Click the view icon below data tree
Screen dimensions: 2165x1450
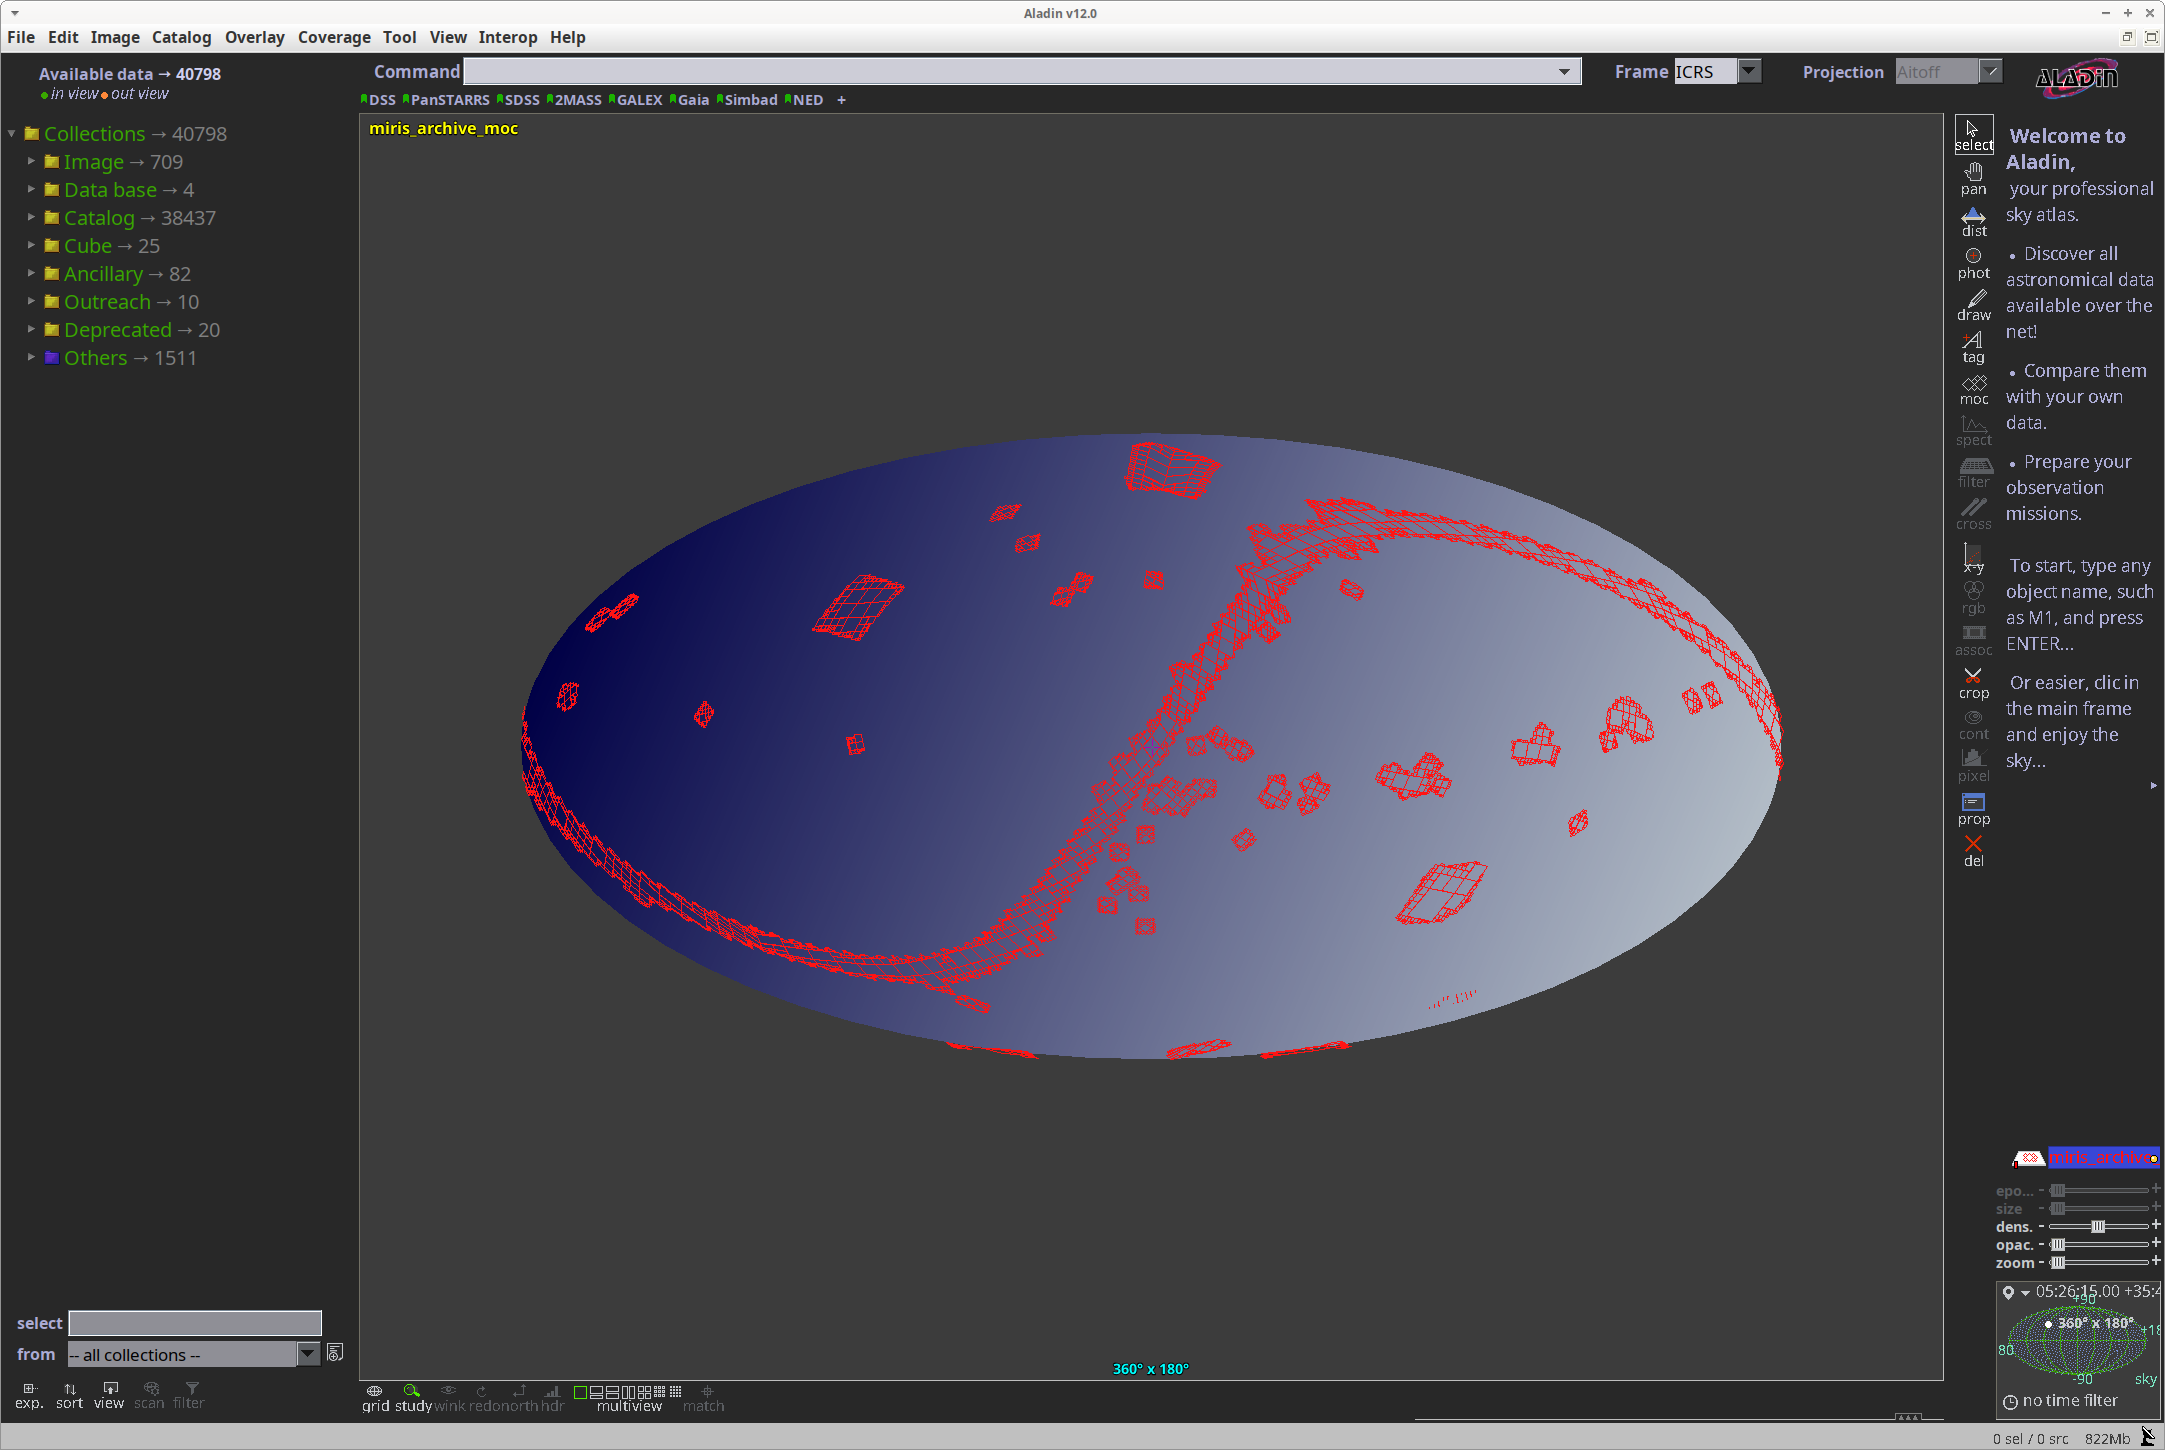[109, 1395]
